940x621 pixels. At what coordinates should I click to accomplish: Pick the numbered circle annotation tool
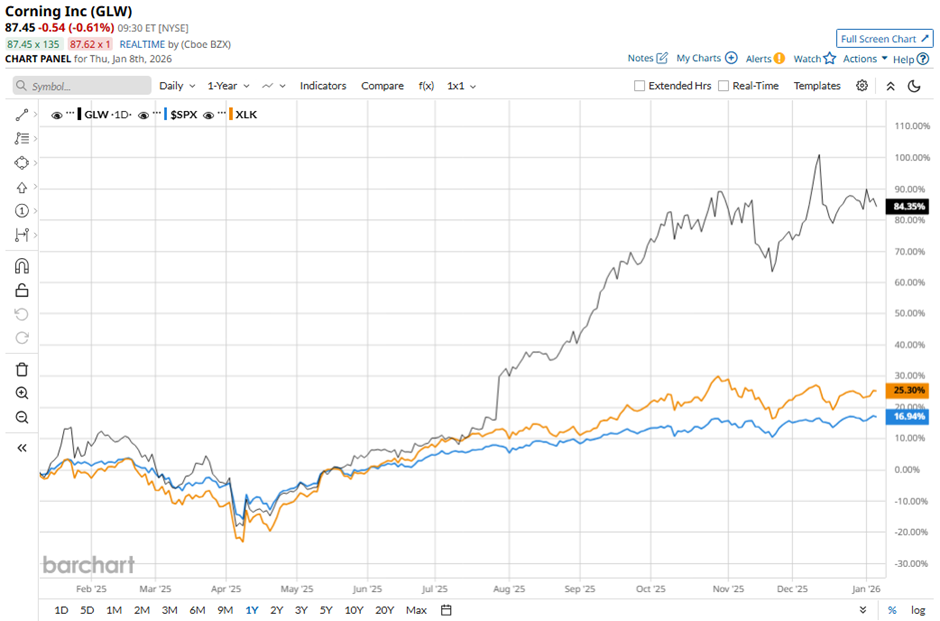pos(22,210)
